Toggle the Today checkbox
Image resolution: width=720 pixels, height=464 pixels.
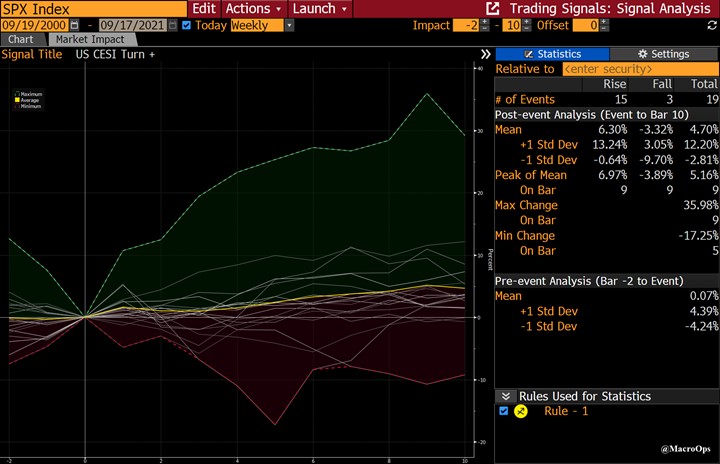187,25
